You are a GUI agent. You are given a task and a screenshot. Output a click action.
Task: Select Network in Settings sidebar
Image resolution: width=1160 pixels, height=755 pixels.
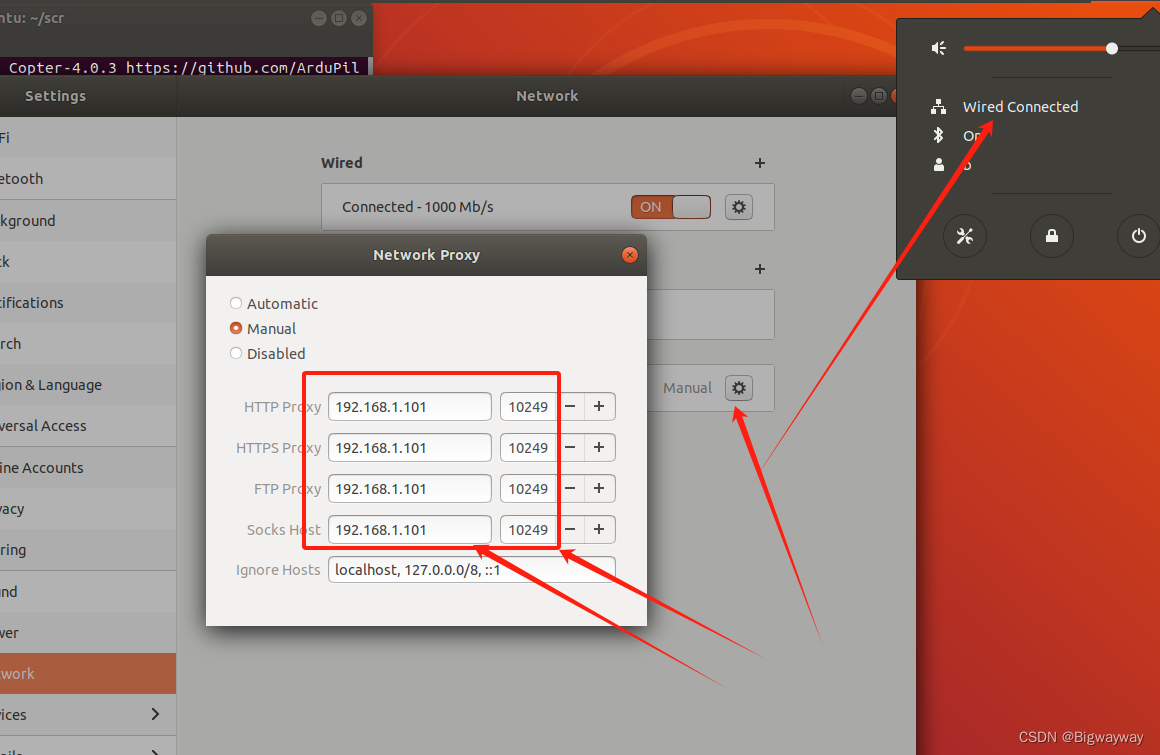87,674
